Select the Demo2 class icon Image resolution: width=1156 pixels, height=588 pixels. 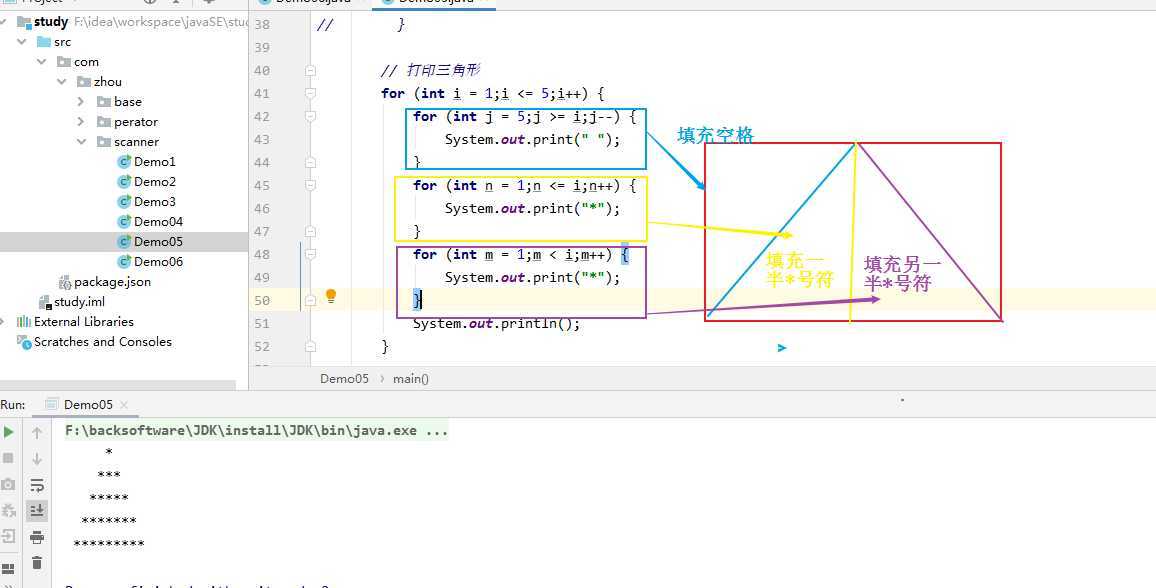tap(124, 181)
